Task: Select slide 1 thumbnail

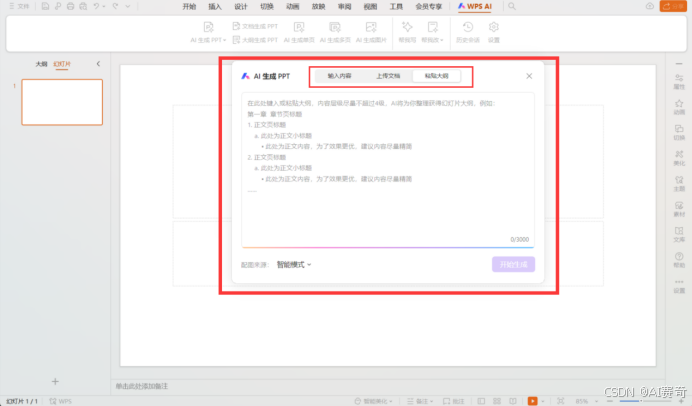Action: tap(62, 102)
